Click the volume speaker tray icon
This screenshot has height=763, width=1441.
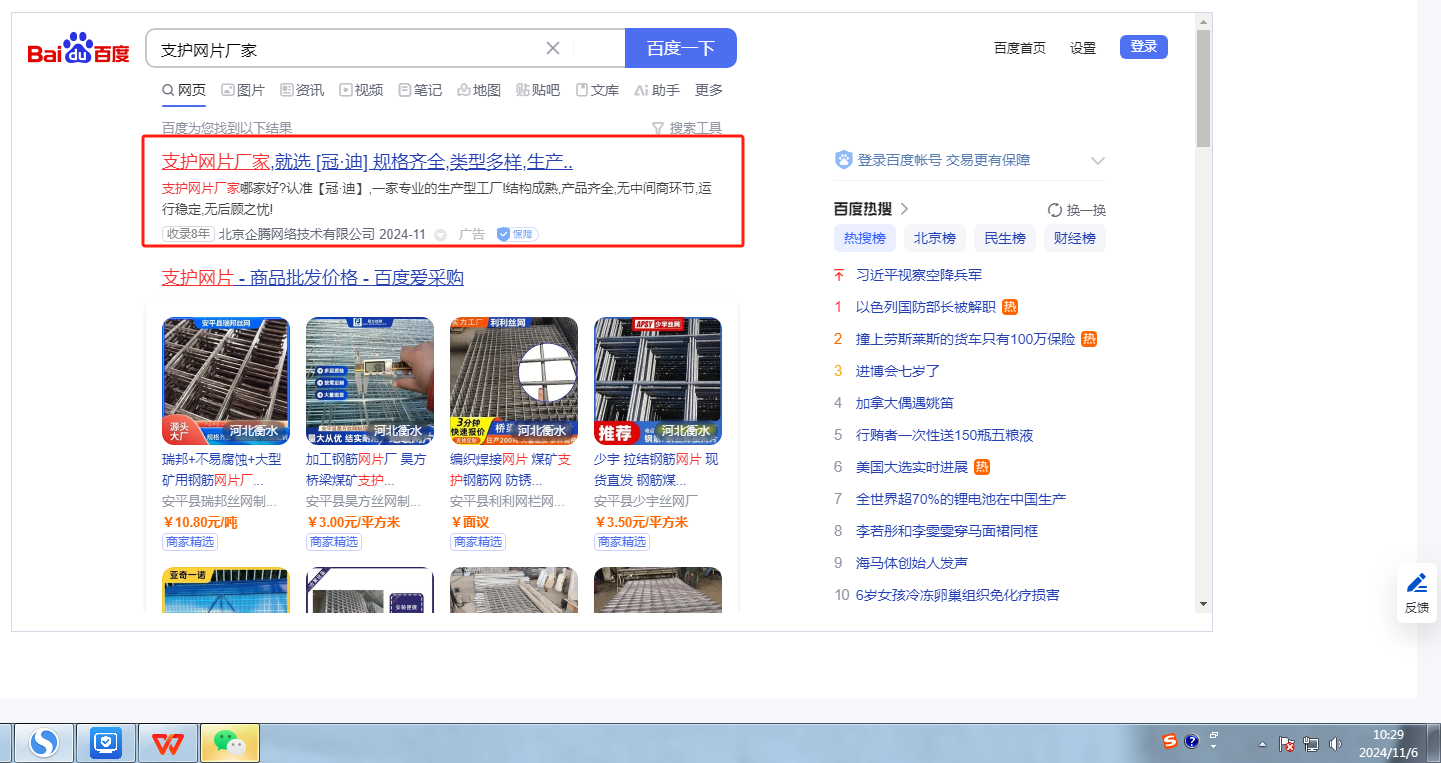tap(1335, 744)
